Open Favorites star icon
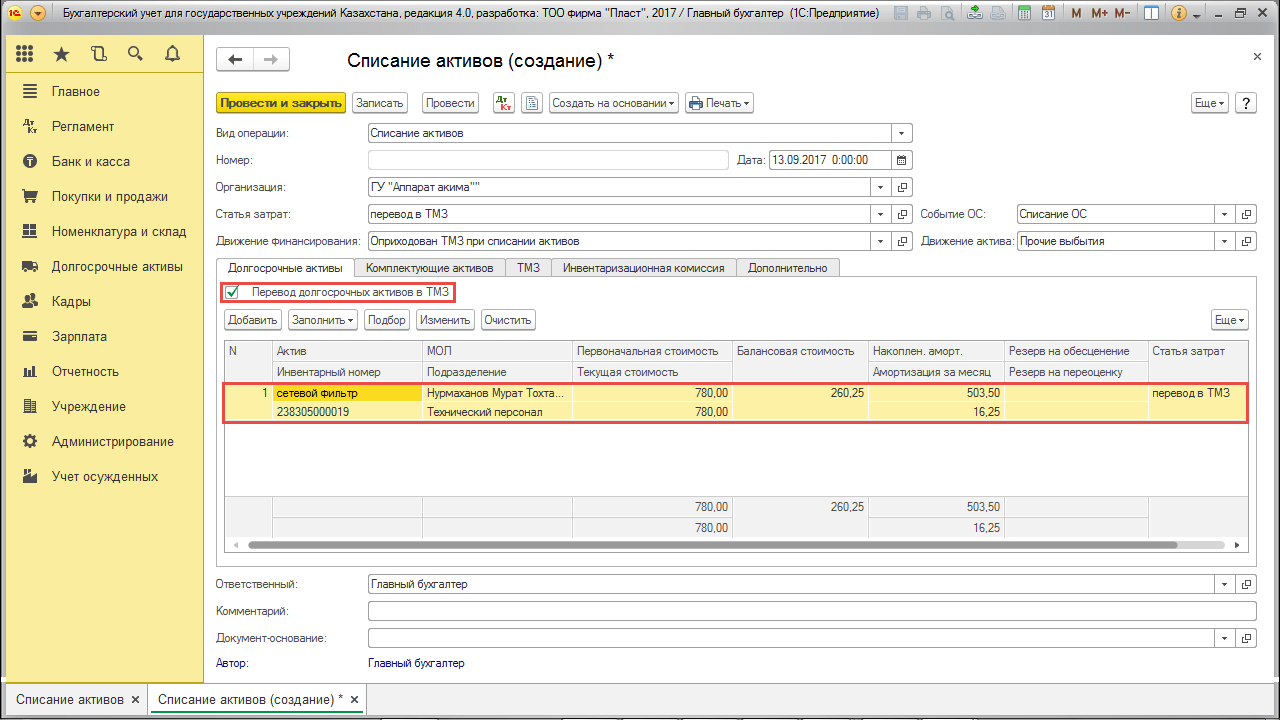 [62, 54]
